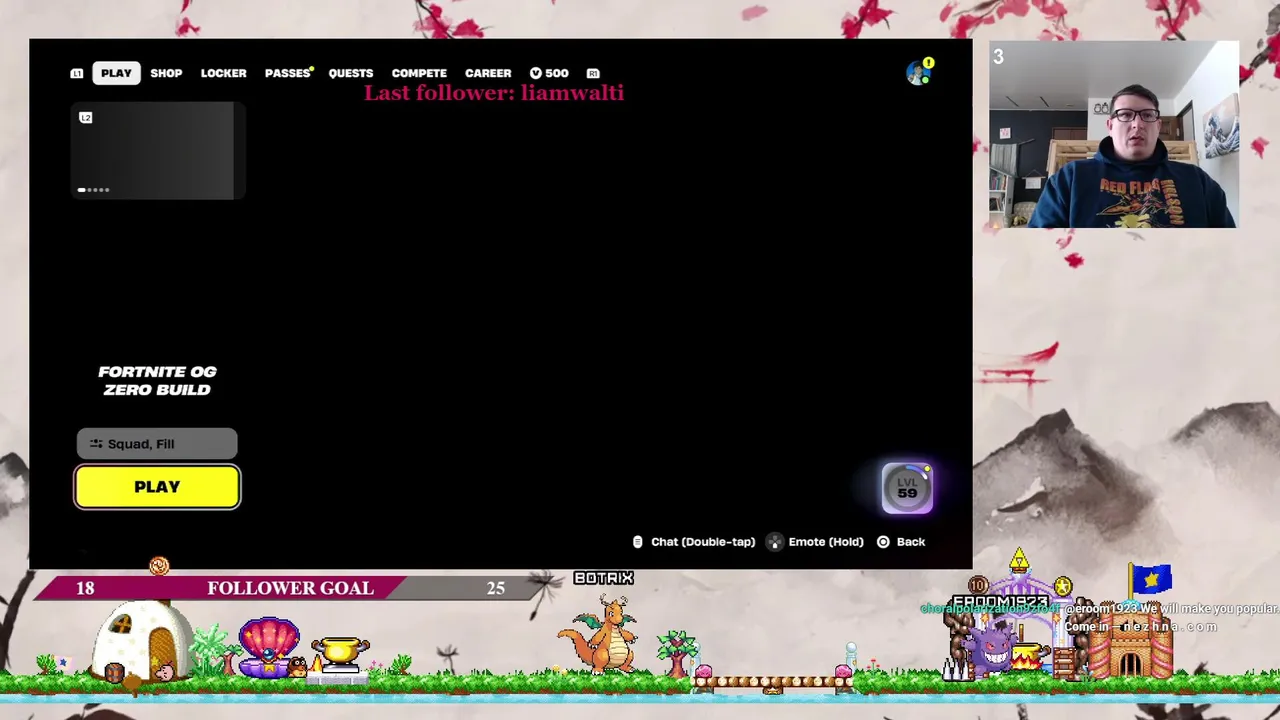Click the follower goal number 25
This screenshot has width=1280, height=720.
coord(496,588)
